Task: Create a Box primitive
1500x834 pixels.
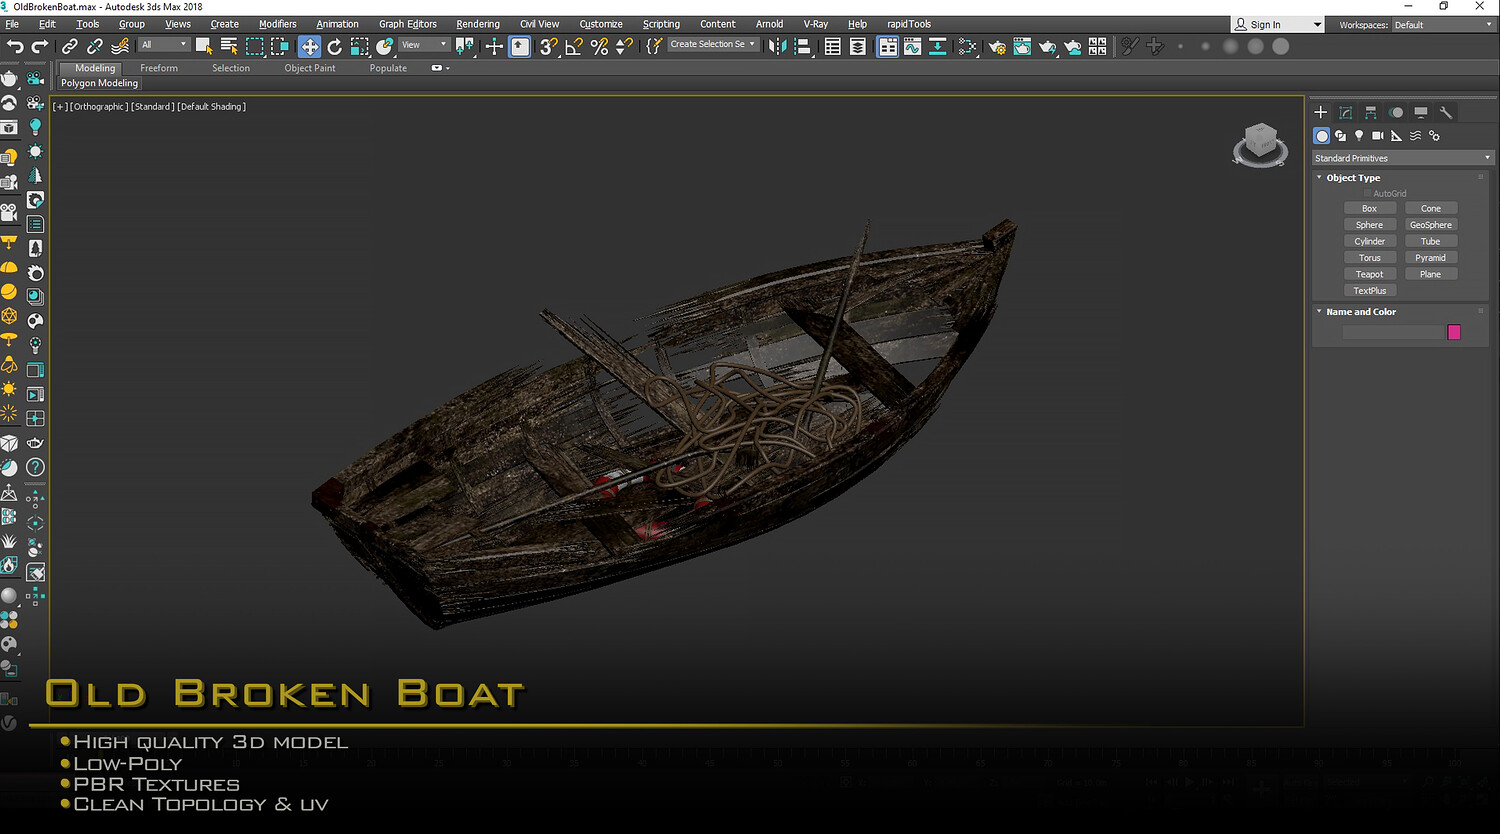Action: (x=1369, y=208)
